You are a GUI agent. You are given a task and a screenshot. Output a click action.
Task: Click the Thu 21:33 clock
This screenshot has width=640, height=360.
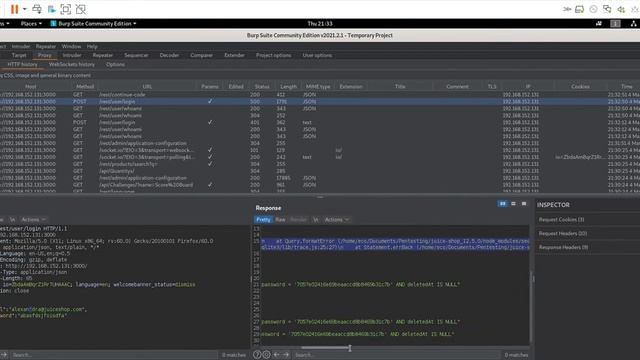pyautogui.click(x=320, y=24)
